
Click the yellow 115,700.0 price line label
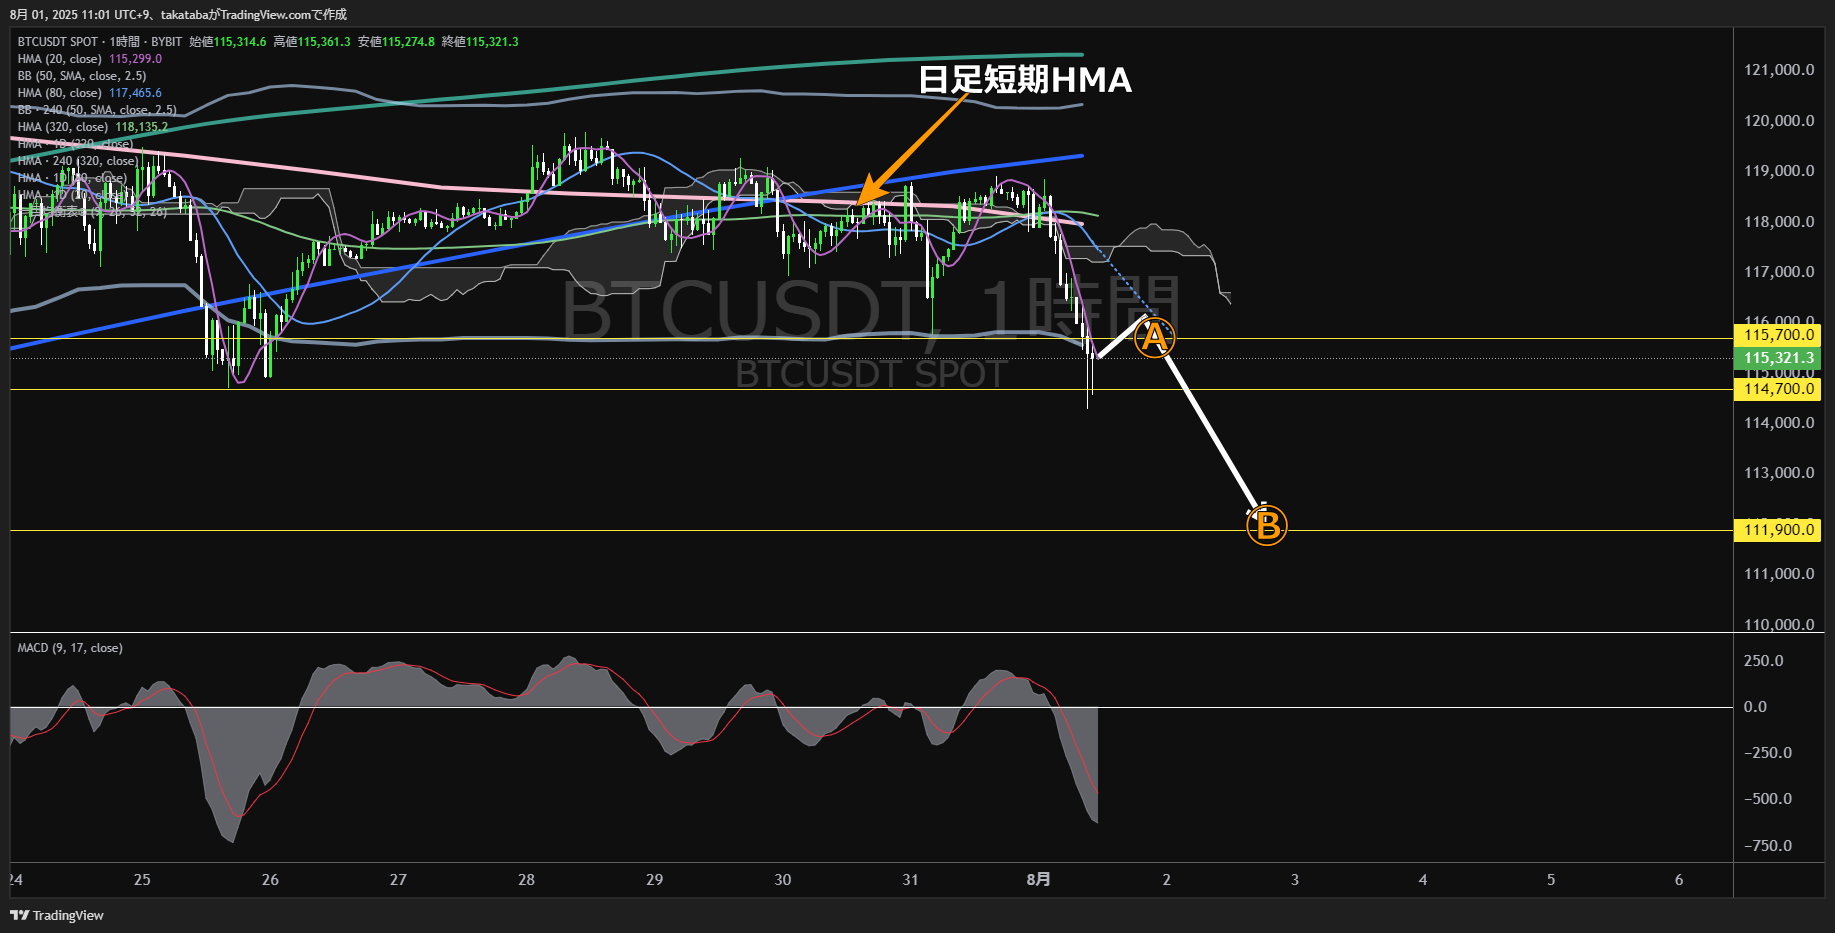1777,335
